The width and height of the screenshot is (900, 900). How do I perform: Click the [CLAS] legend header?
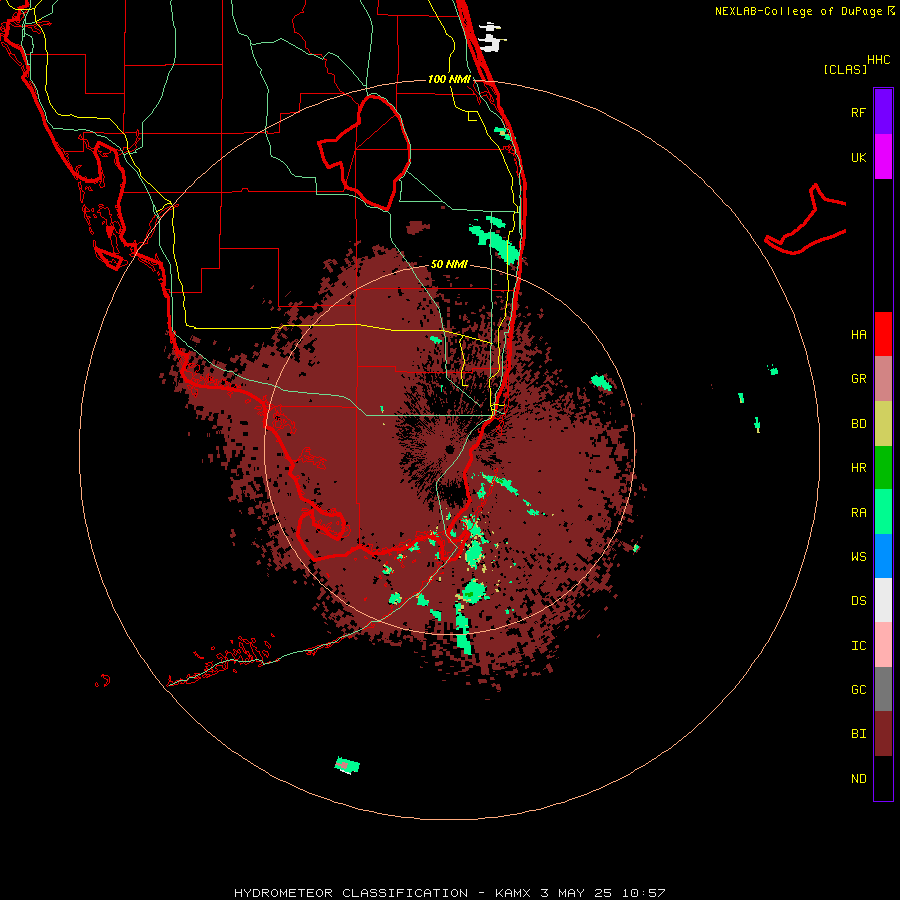pyautogui.click(x=845, y=69)
